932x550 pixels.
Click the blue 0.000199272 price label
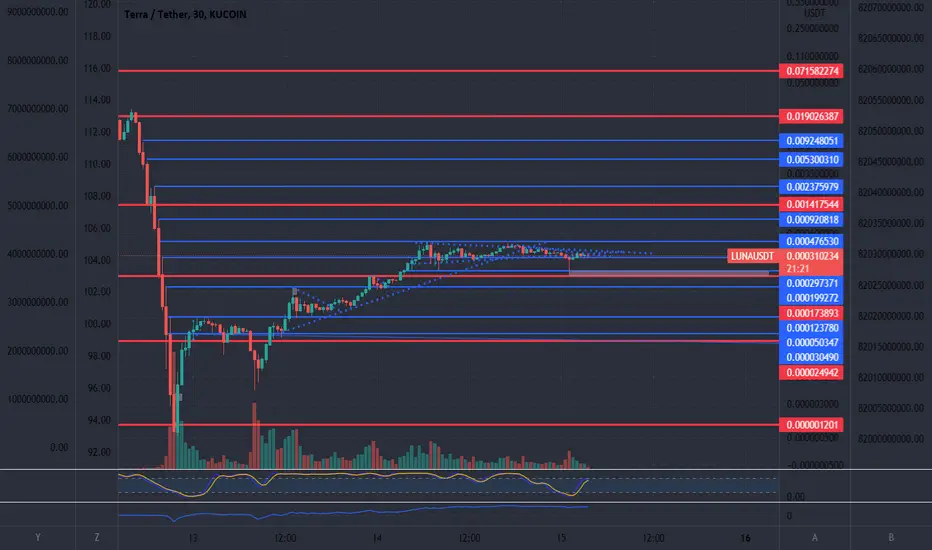coord(811,298)
